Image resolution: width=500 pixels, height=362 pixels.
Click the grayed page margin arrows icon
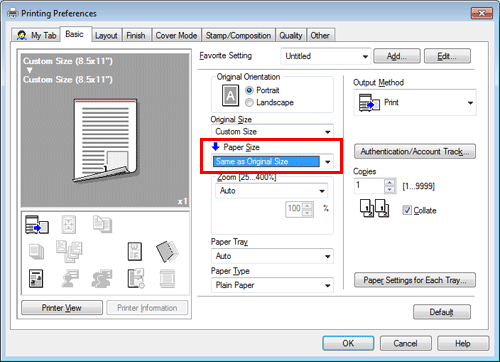[69, 224]
